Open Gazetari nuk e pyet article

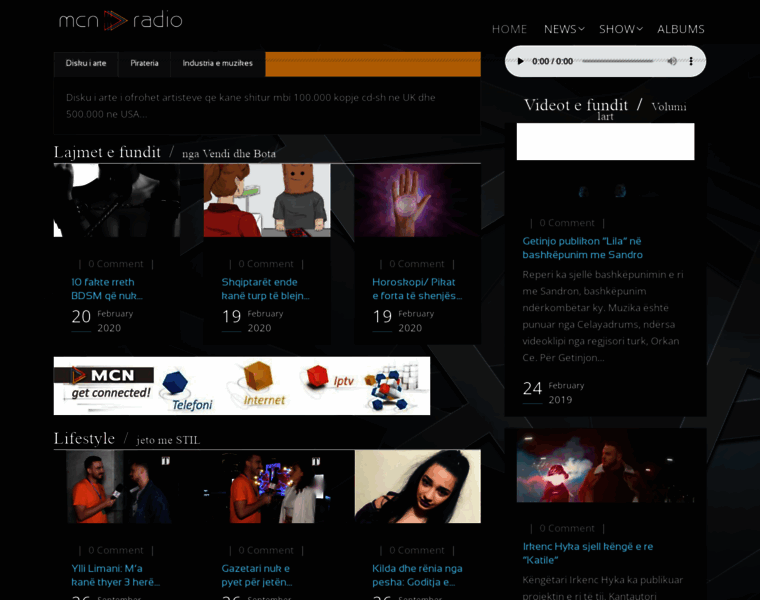[x=257, y=575]
